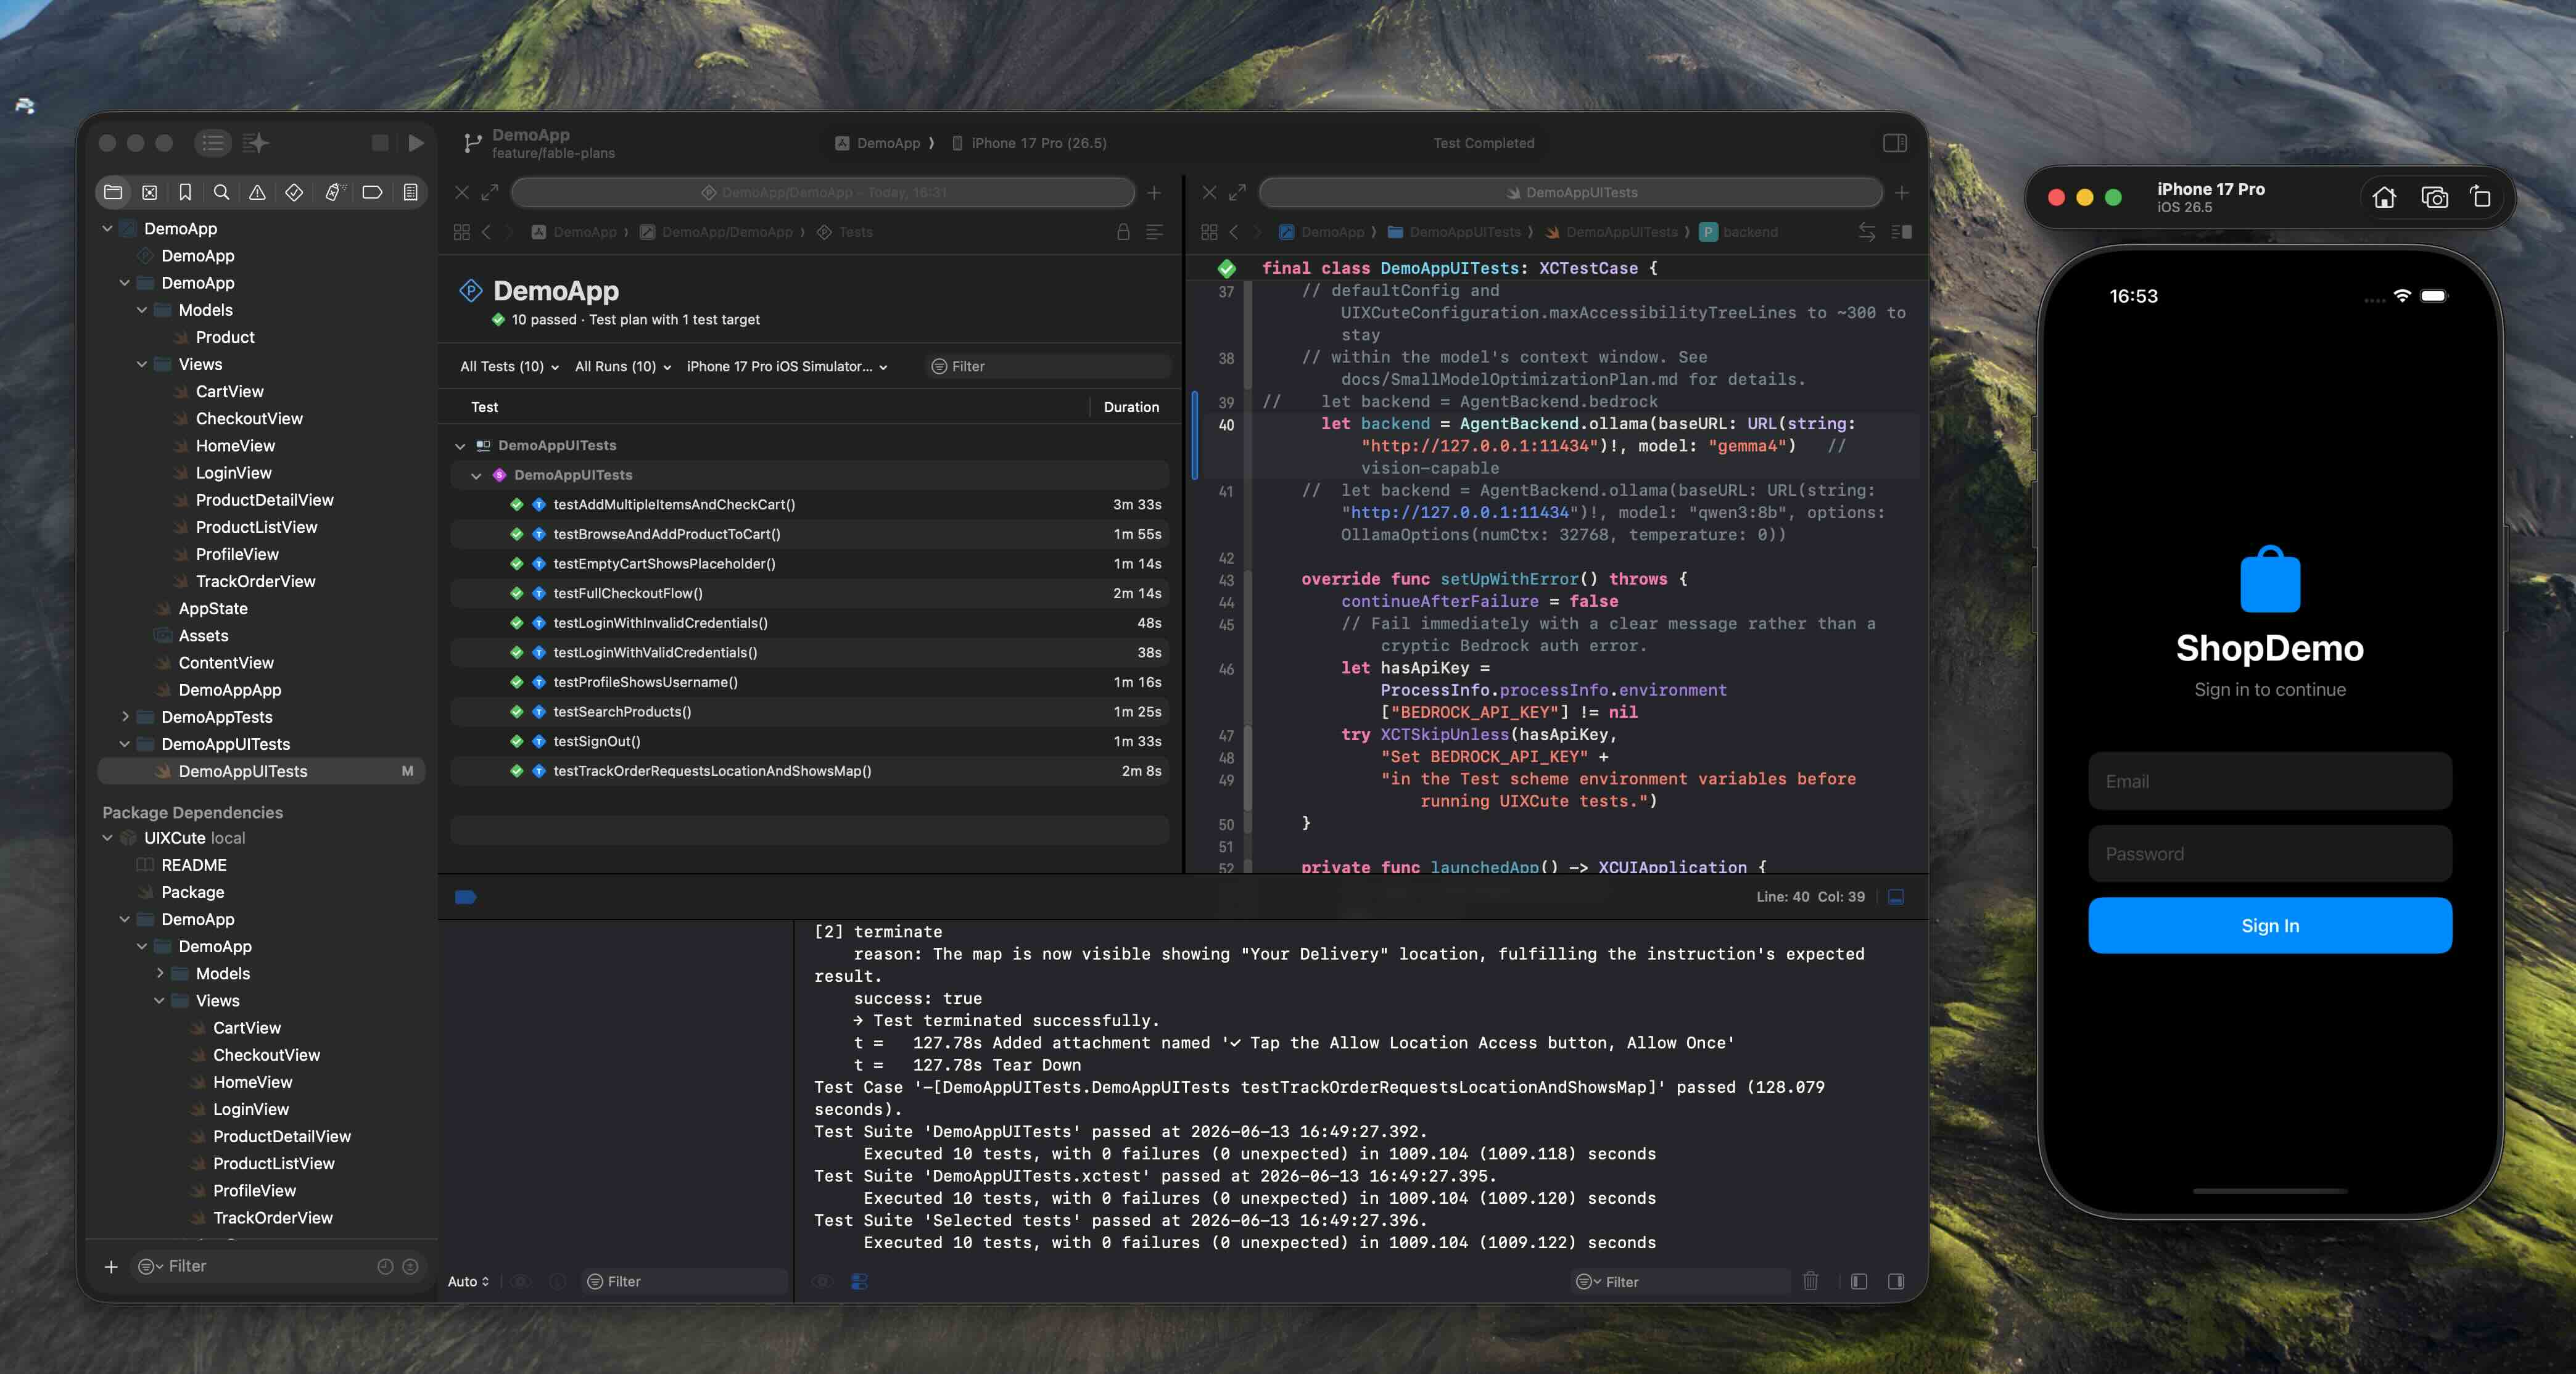The height and width of the screenshot is (1374, 2576).
Task: Click the Simulator Home button icon
Action: pyautogui.click(x=2384, y=197)
